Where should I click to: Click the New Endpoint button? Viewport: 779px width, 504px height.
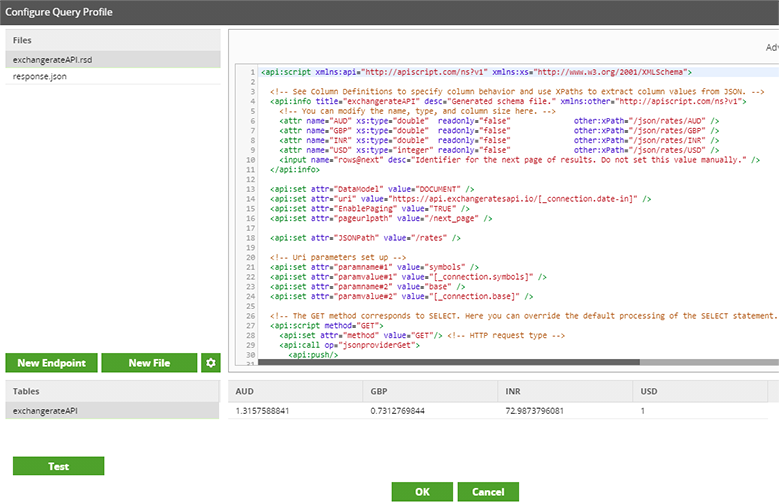tap(52, 363)
